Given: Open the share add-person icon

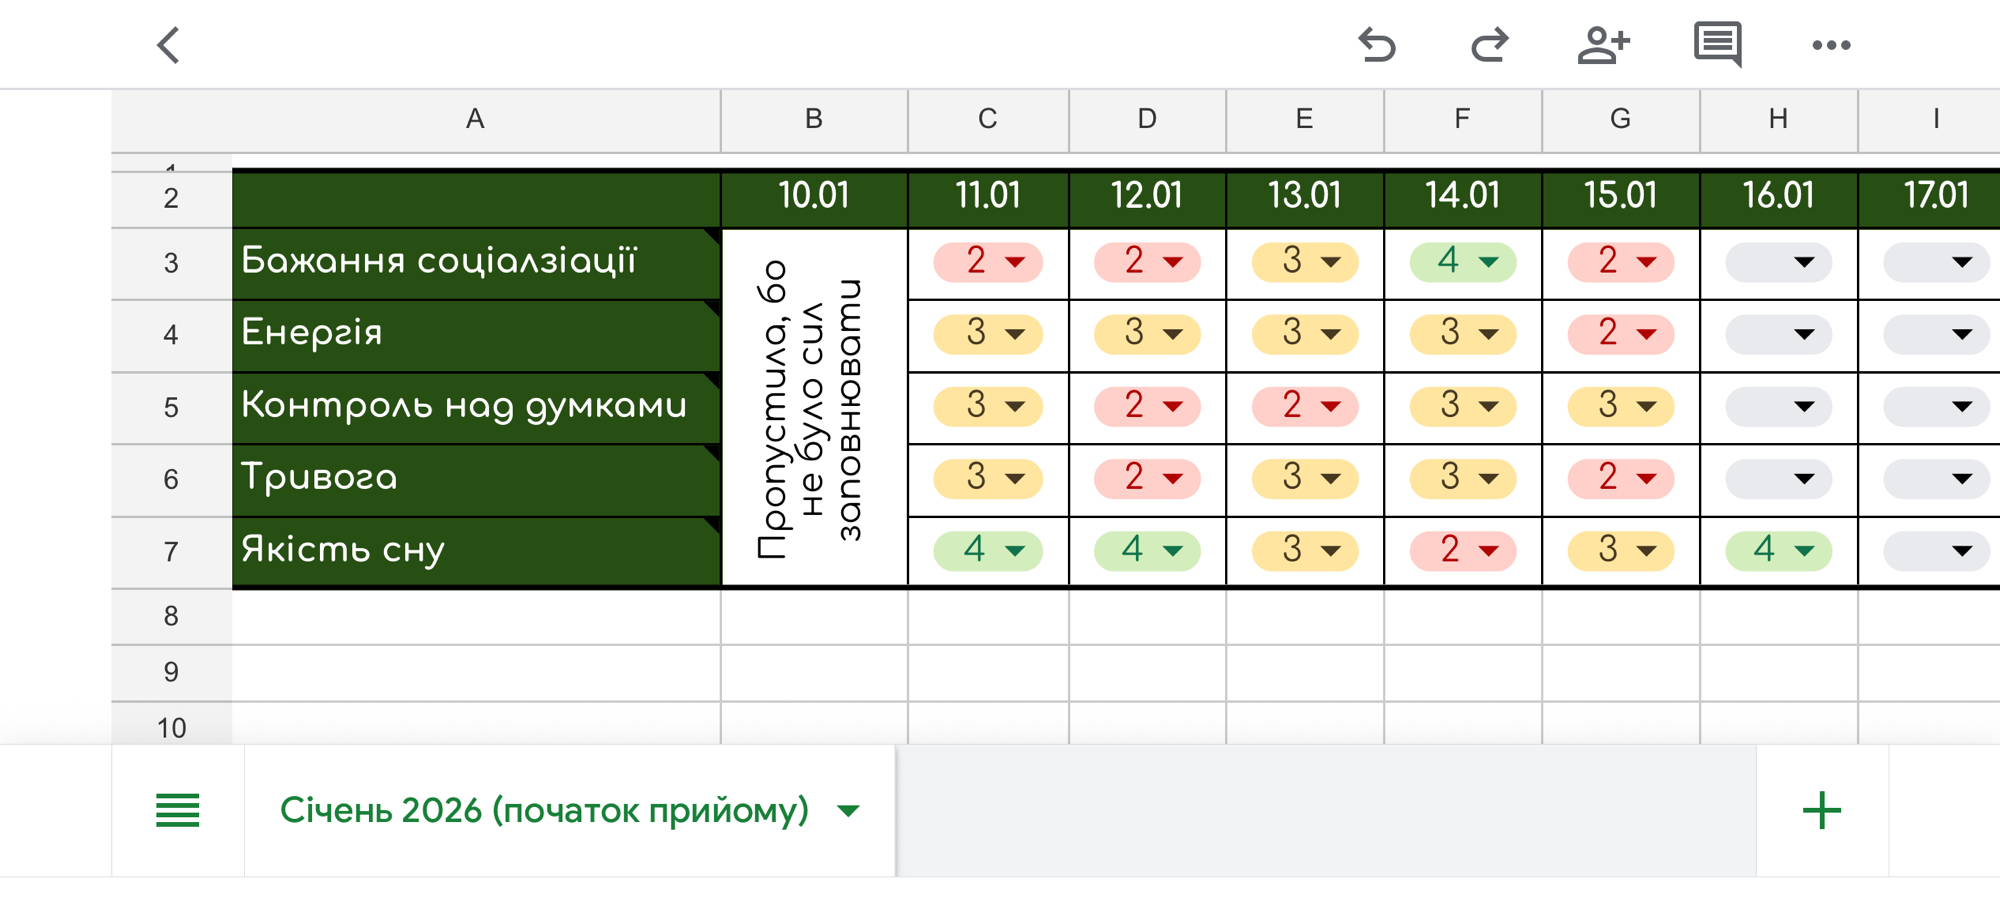Looking at the screenshot, I should (x=1603, y=45).
